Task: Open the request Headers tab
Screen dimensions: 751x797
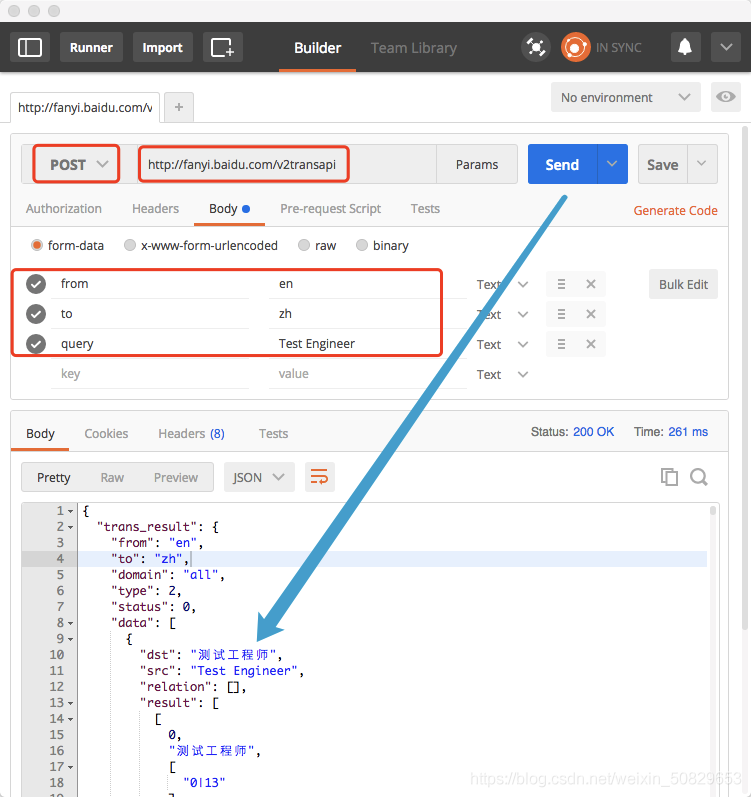Action: pos(155,209)
